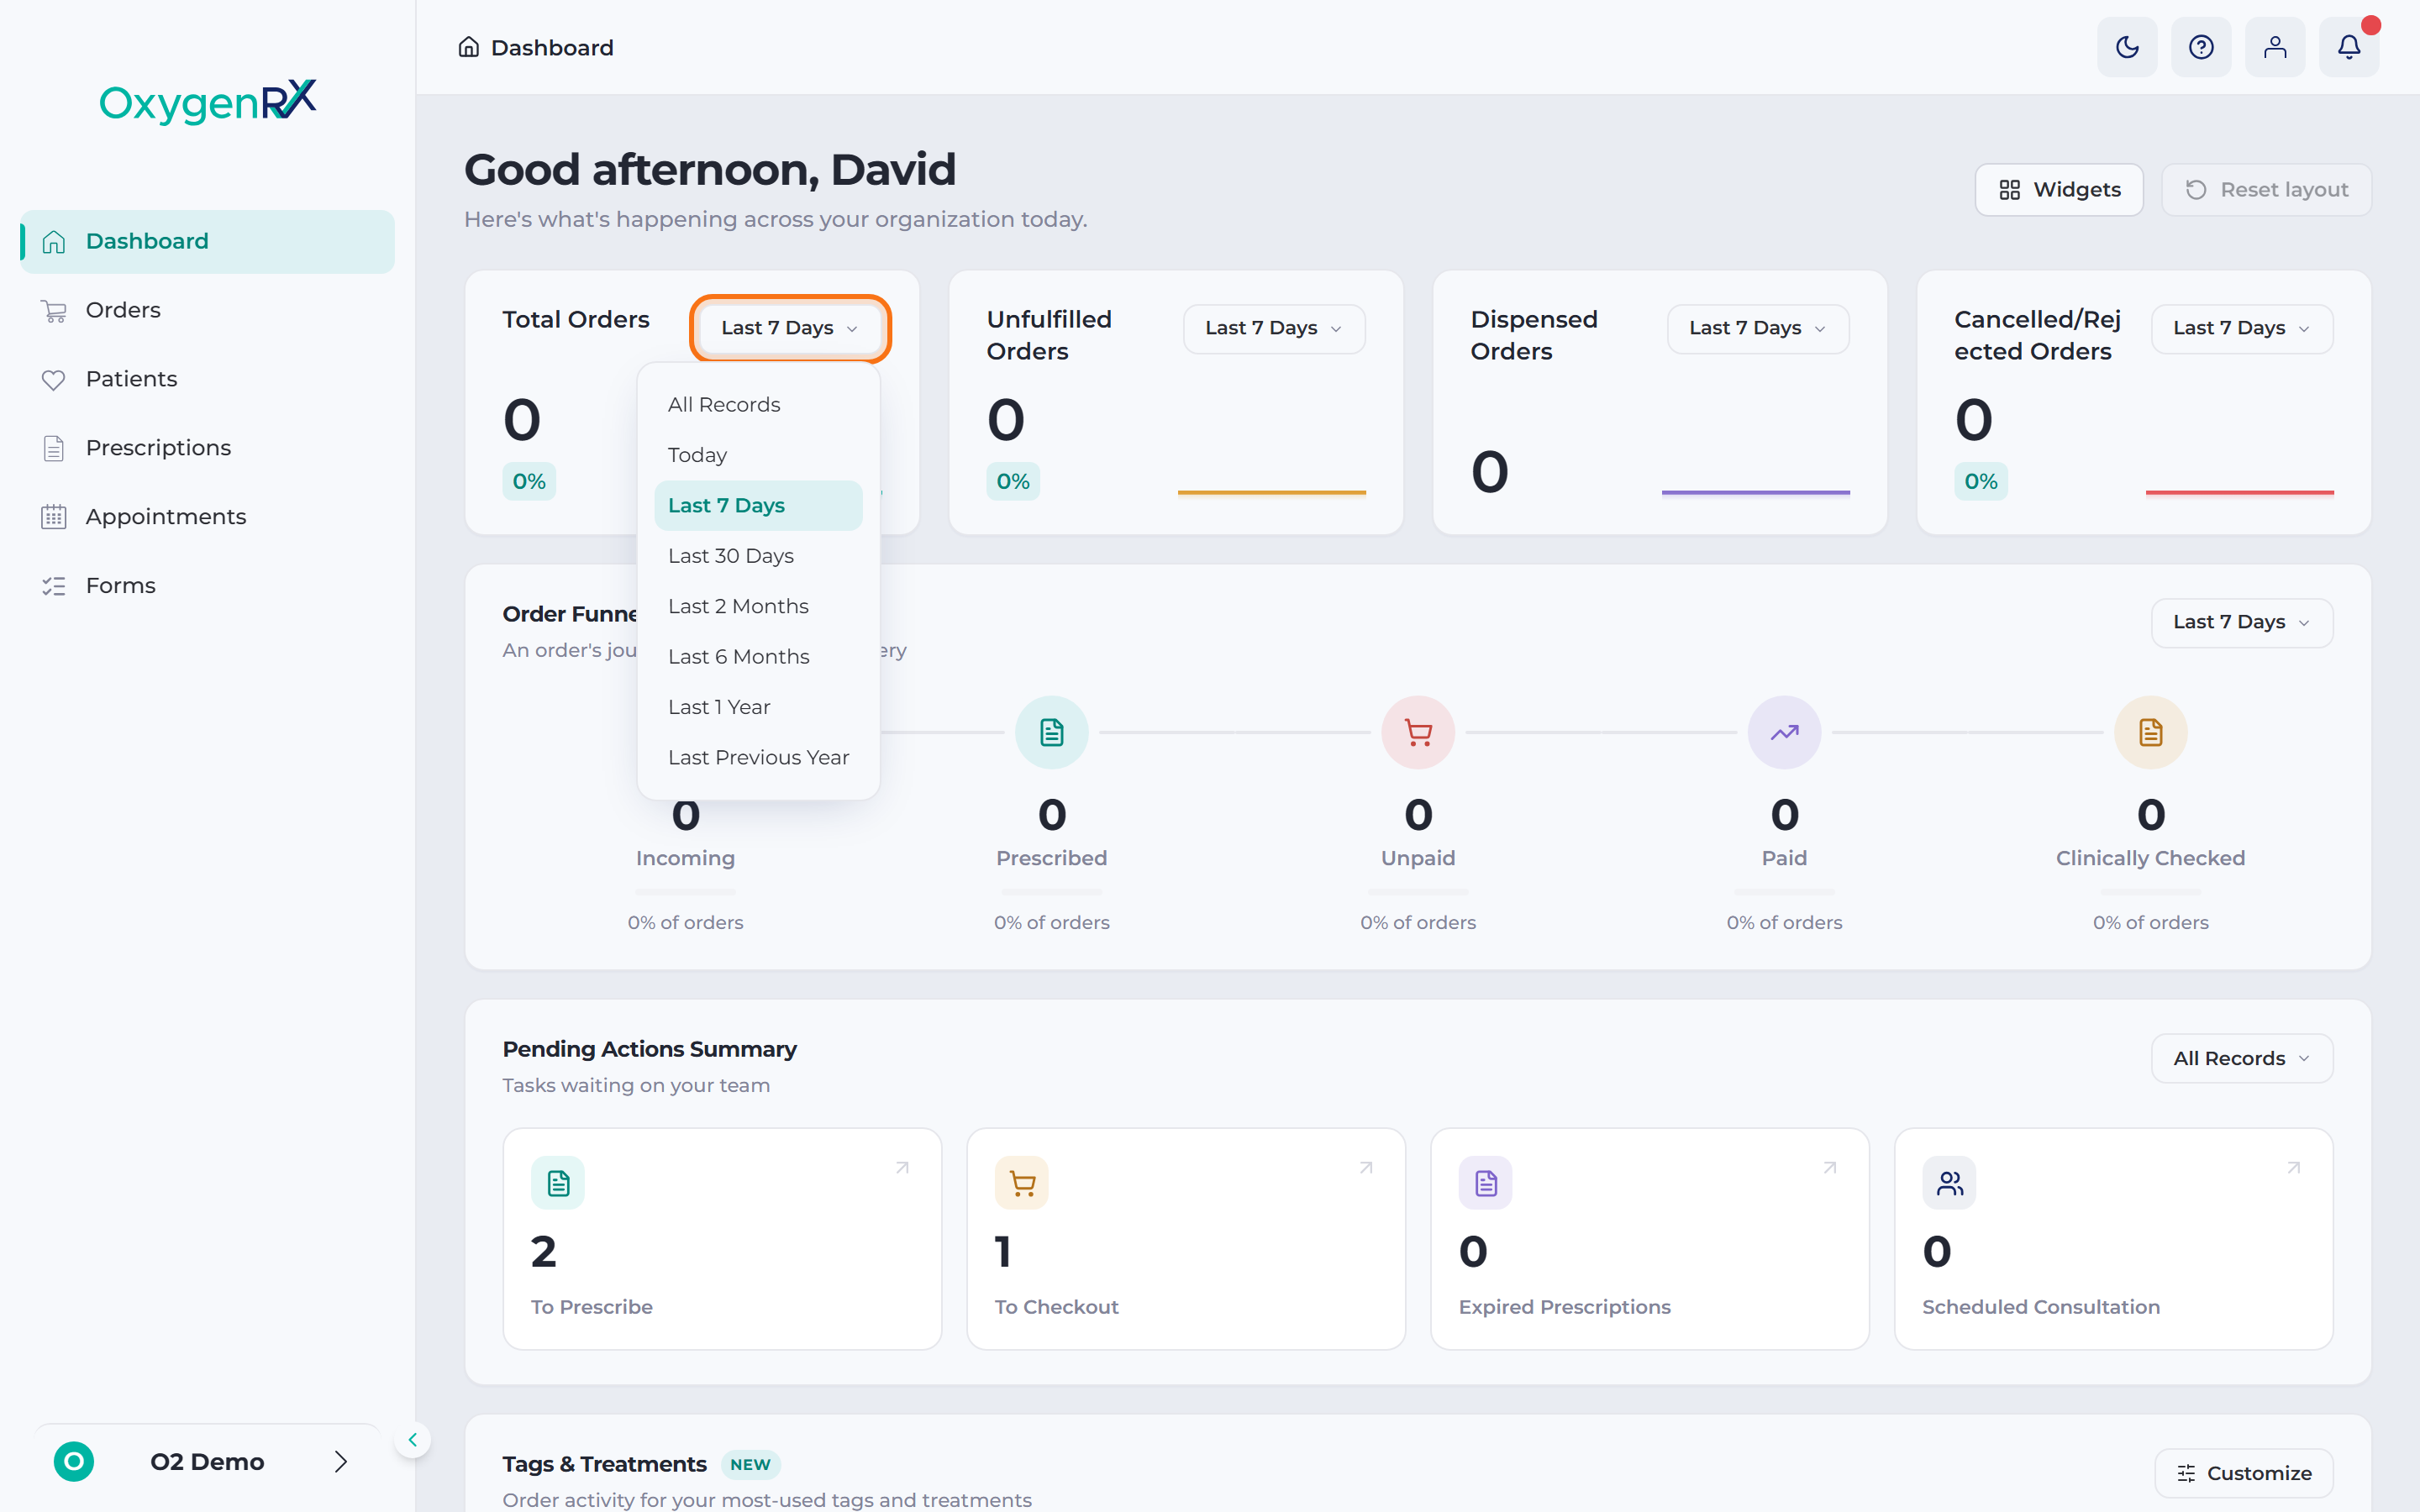The image size is (2420, 1512).
Task: Click the Customize button for Tags & Treatments
Action: (x=2244, y=1473)
